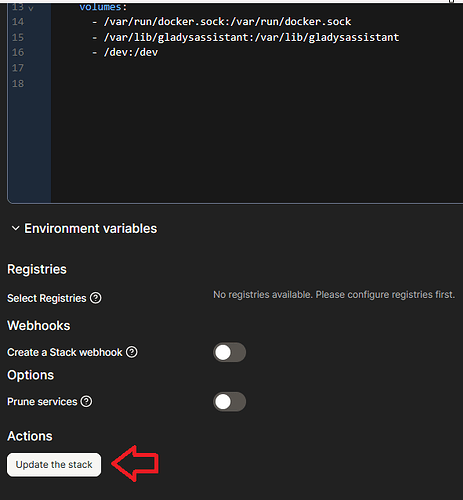The height and width of the screenshot is (500, 463).
Task: Click the /dev:/dev volume entry
Action: click(125, 52)
